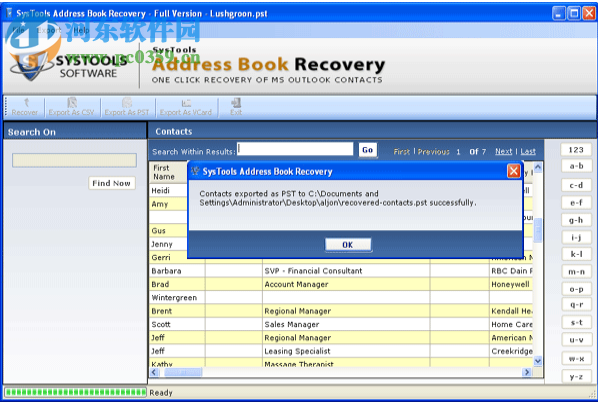598x402 pixels.
Task: Filter contacts by o-p index
Action: (576, 289)
